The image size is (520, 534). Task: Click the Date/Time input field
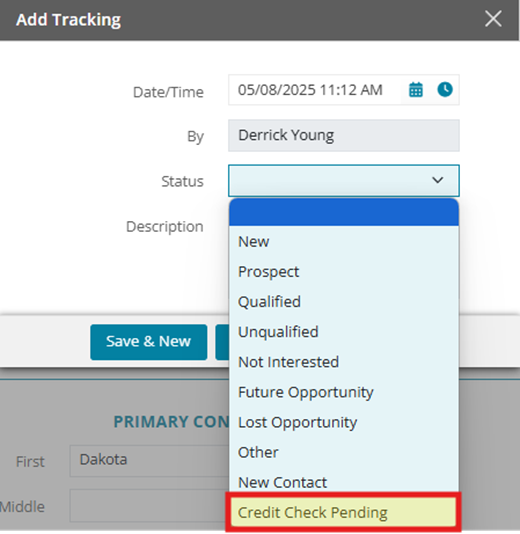[315, 90]
